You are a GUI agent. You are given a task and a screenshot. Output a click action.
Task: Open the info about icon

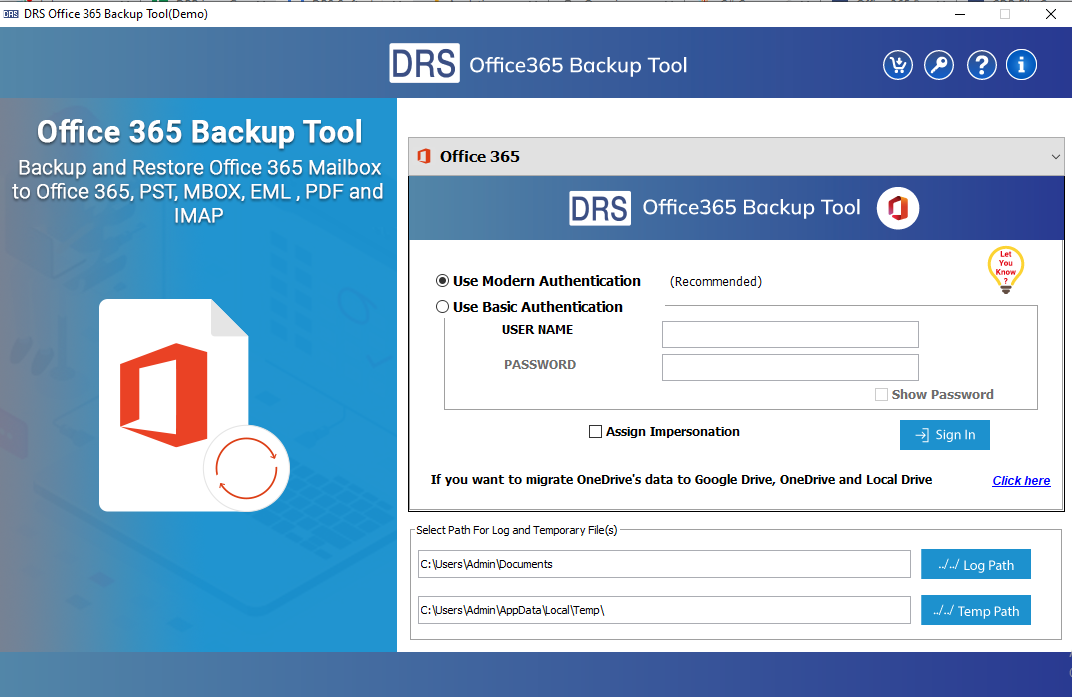click(x=1021, y=65)
